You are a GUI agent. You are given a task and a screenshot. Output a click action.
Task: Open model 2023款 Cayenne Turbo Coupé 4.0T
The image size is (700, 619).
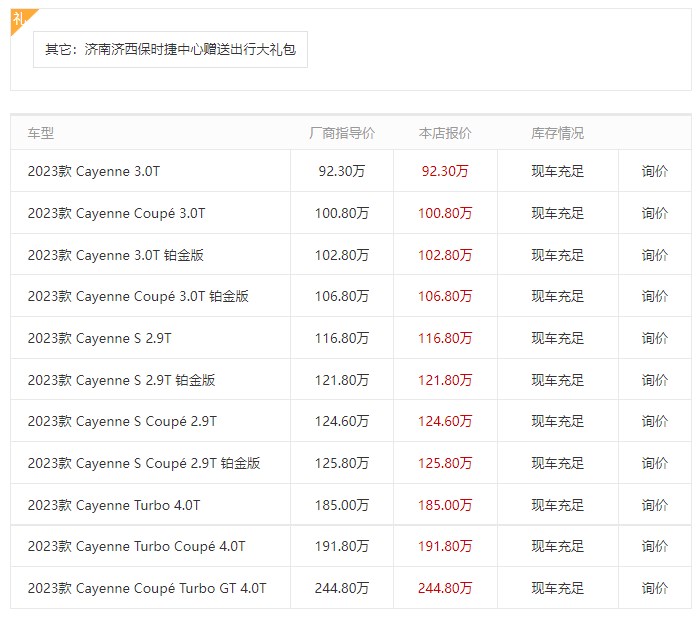tap(137, 546)
